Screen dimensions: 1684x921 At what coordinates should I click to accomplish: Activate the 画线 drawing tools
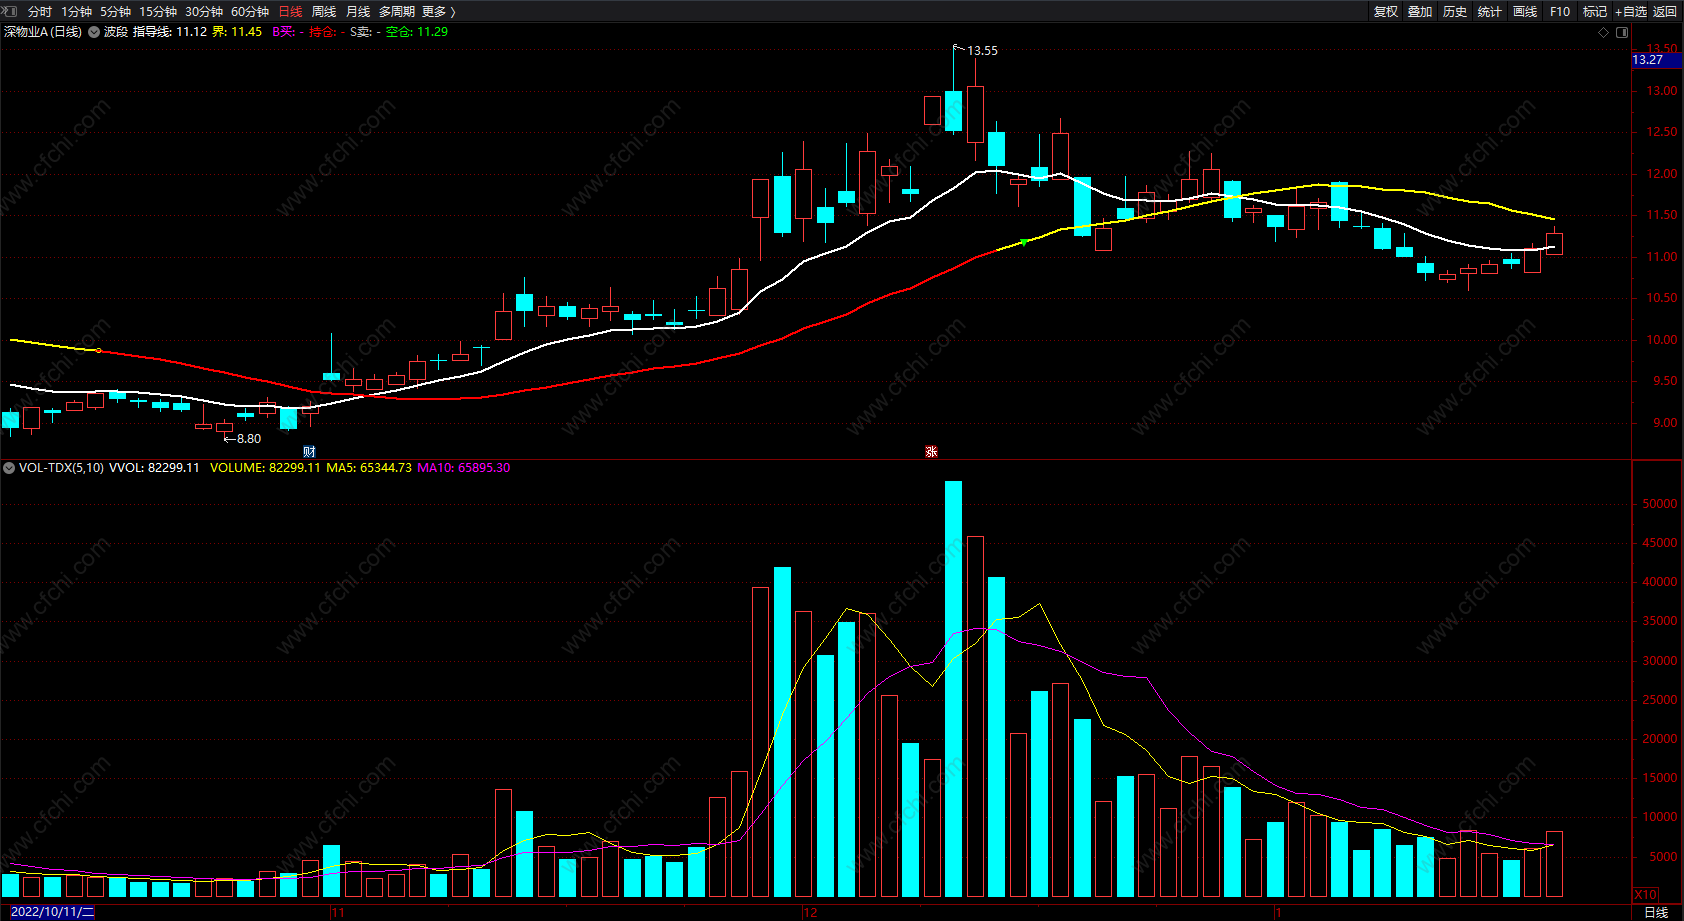point(1525,11)
